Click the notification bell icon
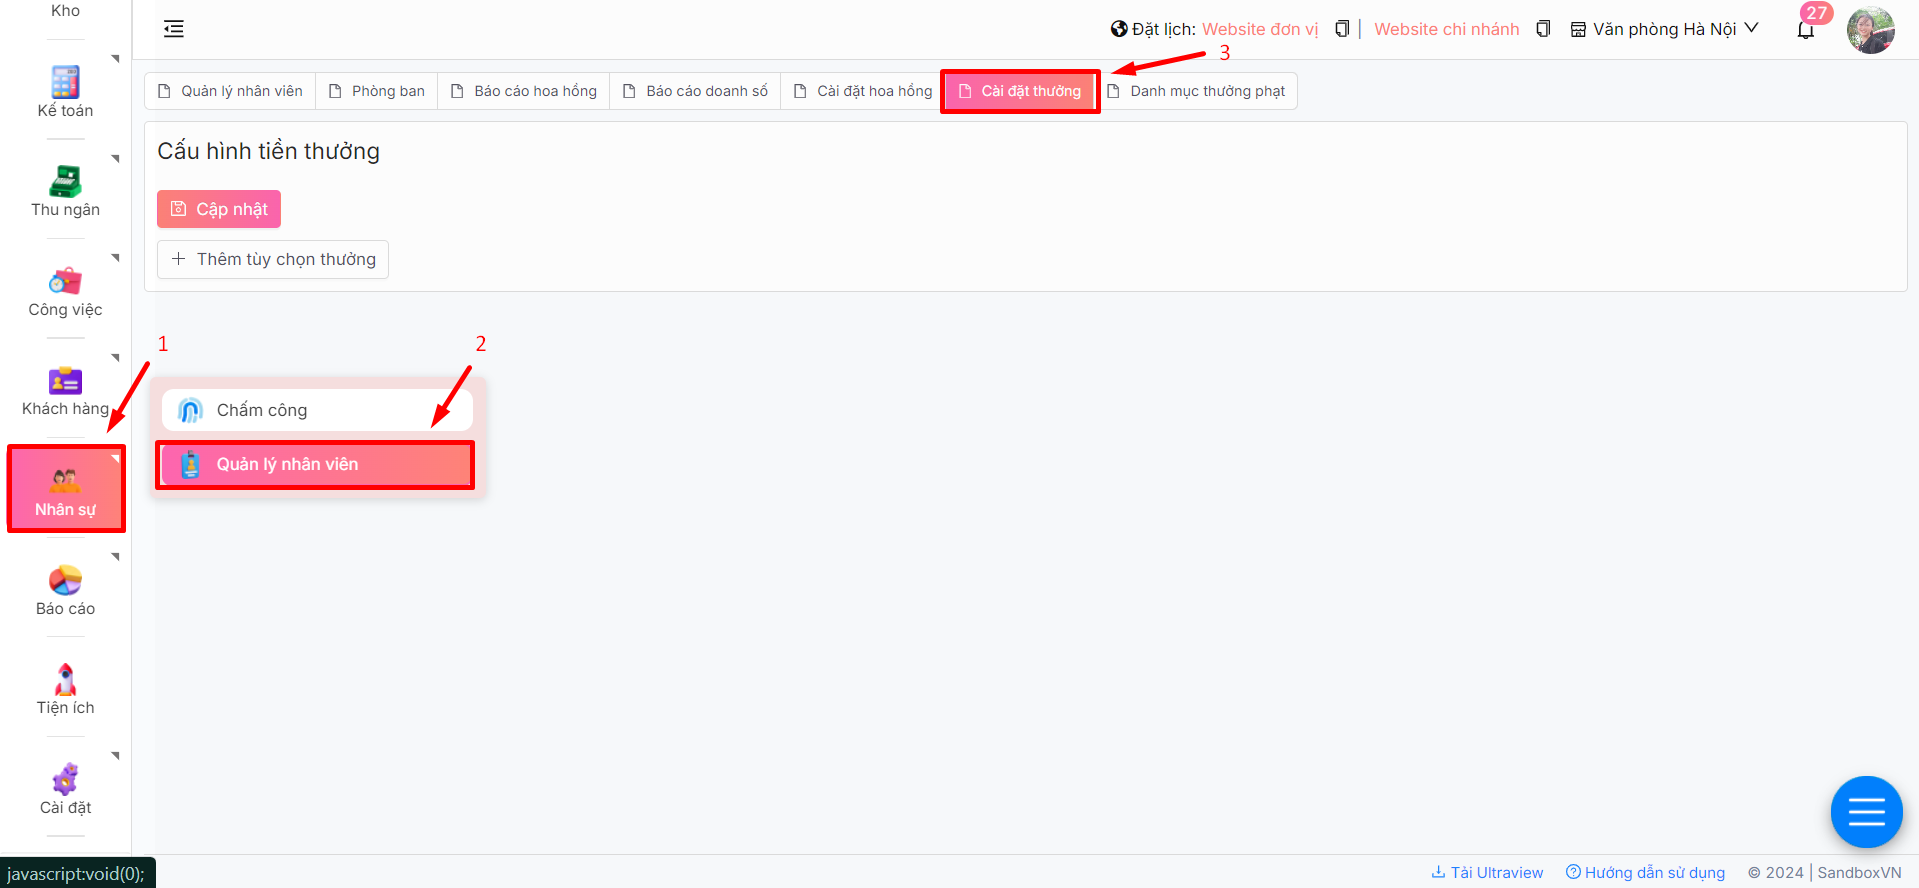Viewport: 1919px width, 888px height. [x=1805, y=30]
